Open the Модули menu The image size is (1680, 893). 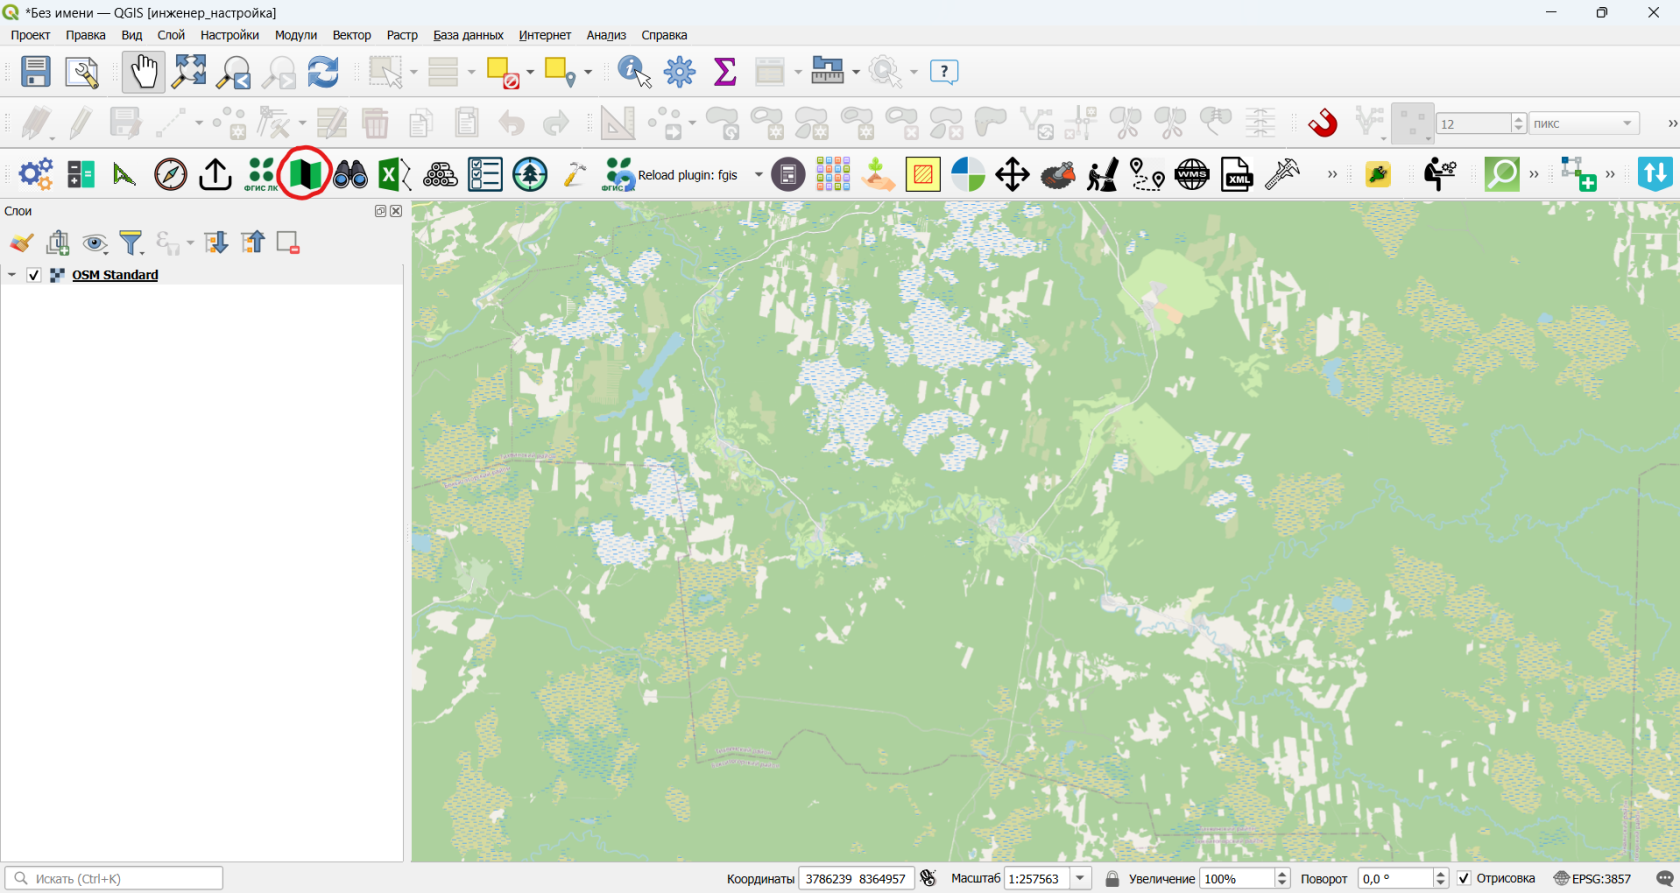pyautogui.click(x=296, y=35)
